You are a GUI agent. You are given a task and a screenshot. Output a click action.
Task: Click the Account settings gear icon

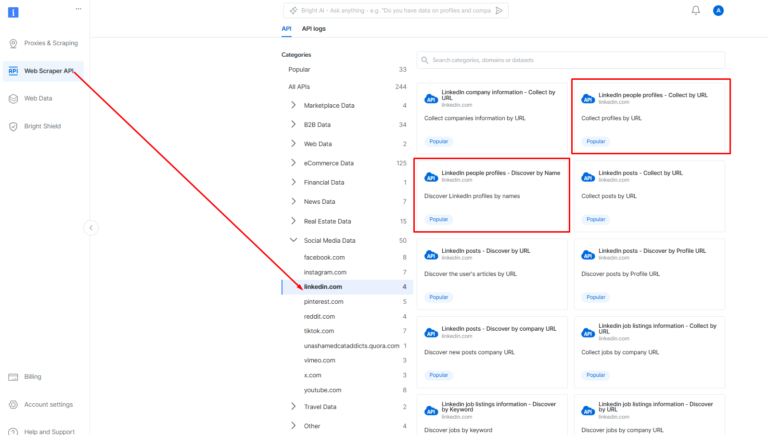coord(13,404)
